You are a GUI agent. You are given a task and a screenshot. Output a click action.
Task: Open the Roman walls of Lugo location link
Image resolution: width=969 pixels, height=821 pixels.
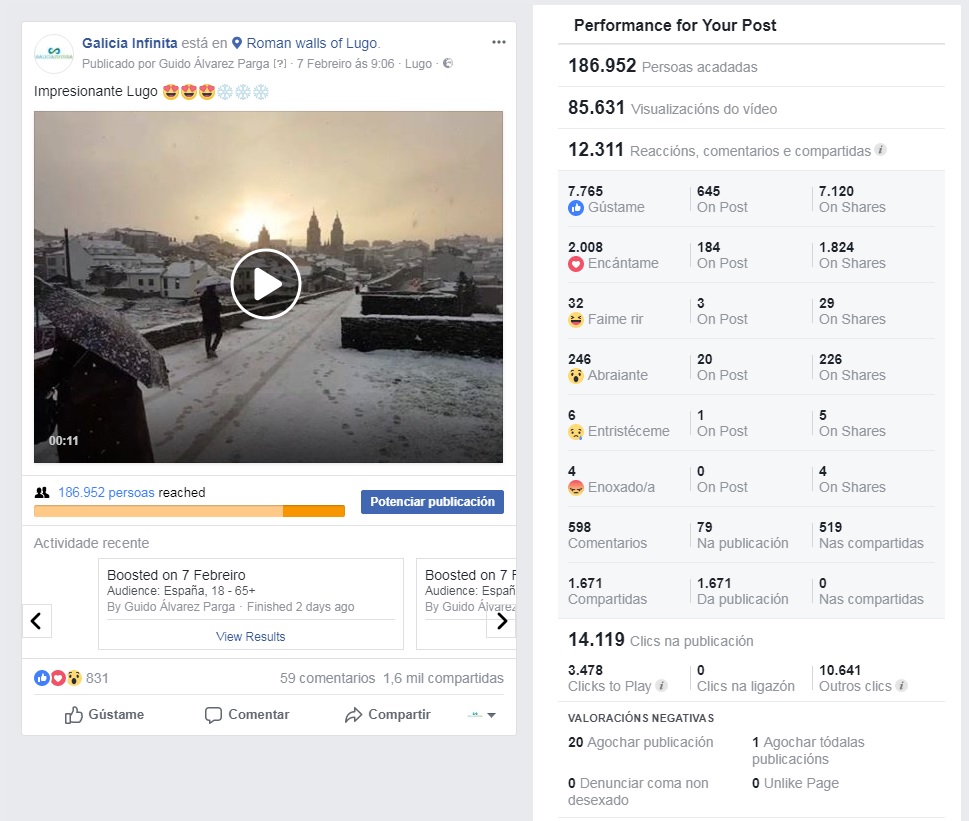pyautogui.click(x=312, y=43)
